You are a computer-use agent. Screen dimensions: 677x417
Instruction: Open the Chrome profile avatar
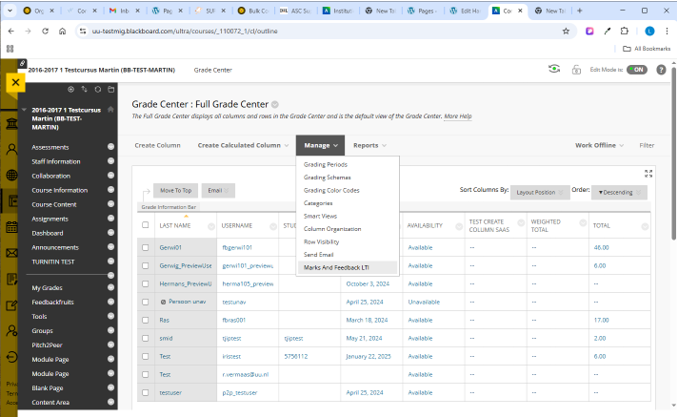649,31
